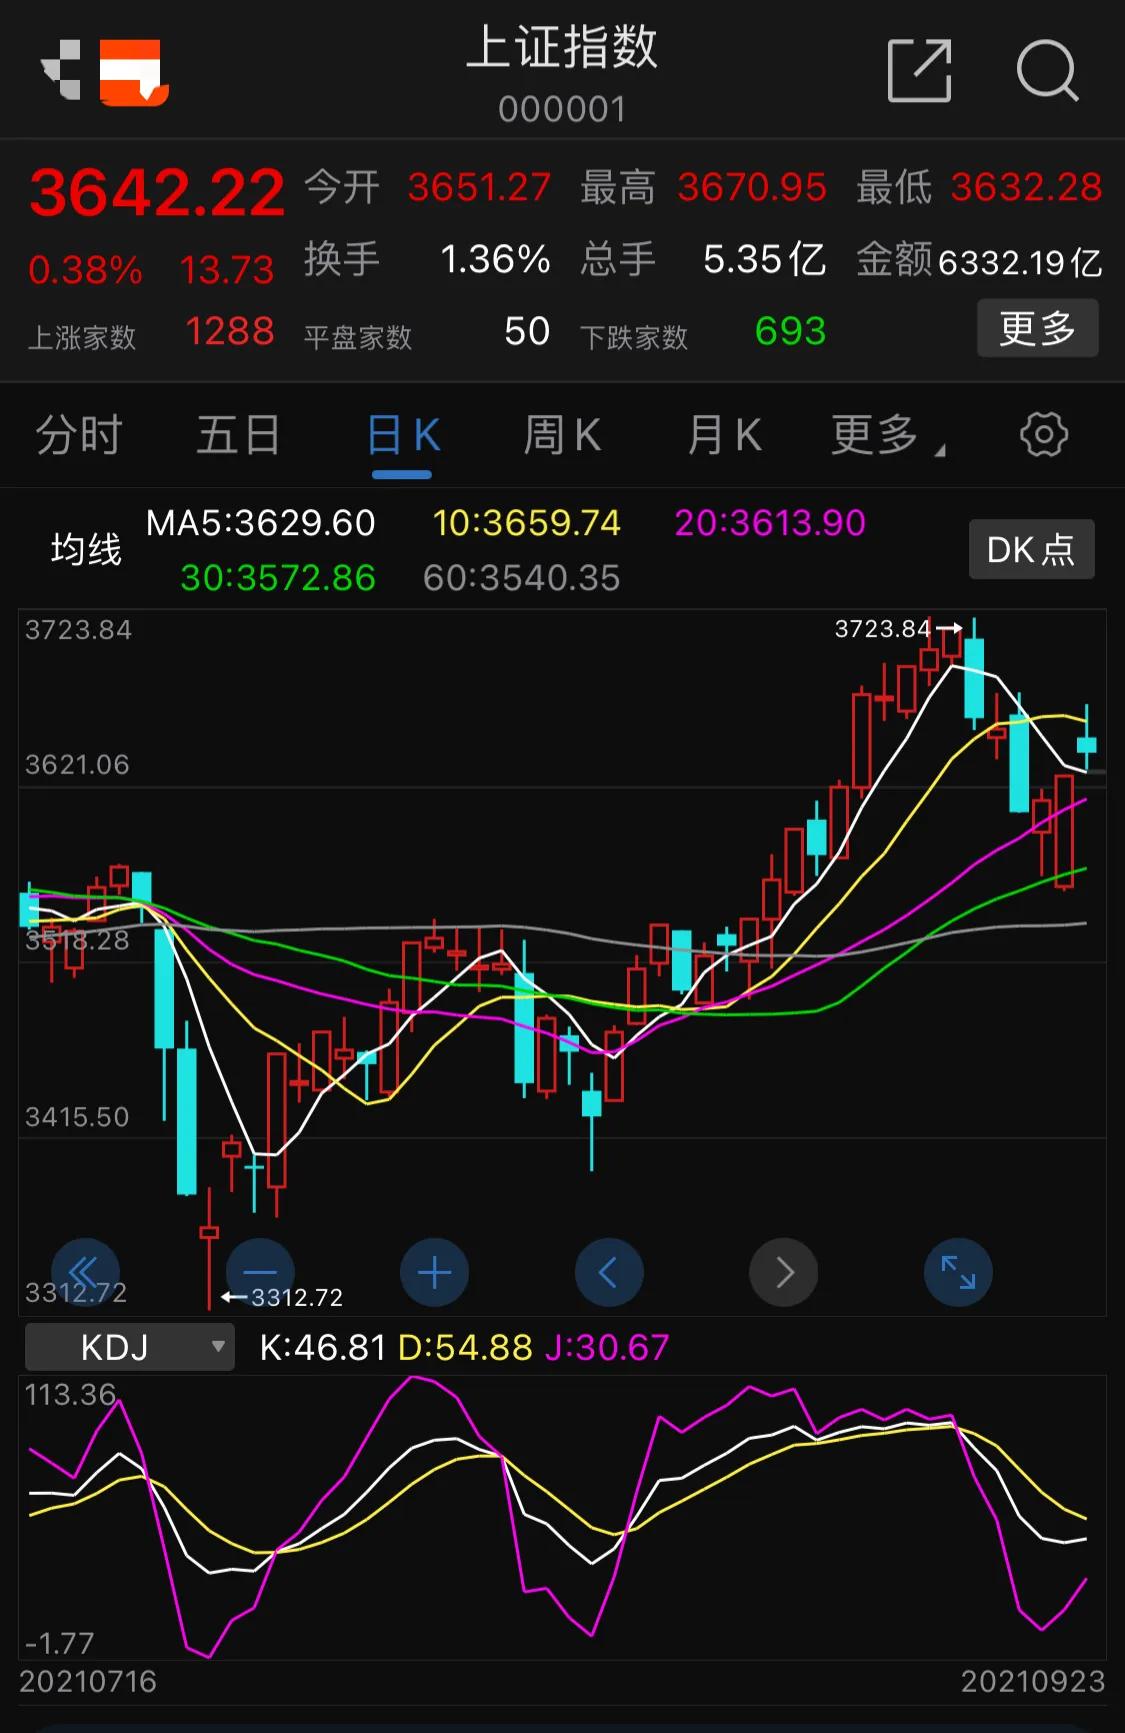This screenshot has width=1125, height=1733.
Task: Tap the 3312.72 low marker on chart
Action: 282,1297
